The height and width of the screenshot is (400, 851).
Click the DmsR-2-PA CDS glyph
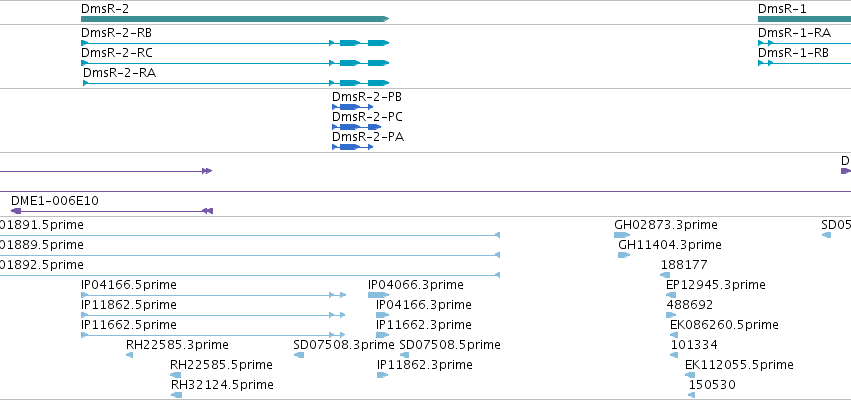pos(353,148)
